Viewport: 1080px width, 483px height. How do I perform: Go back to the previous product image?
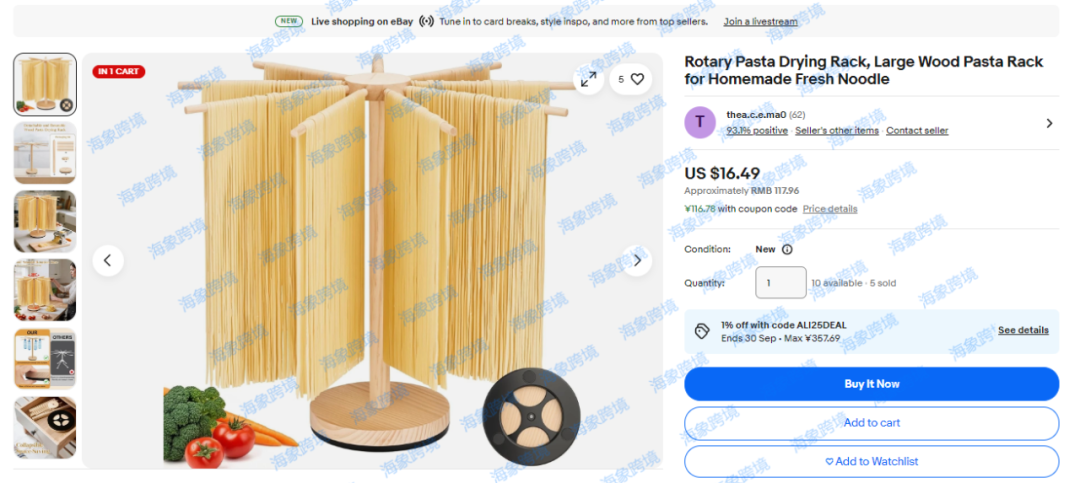click(x=107, y=260)
